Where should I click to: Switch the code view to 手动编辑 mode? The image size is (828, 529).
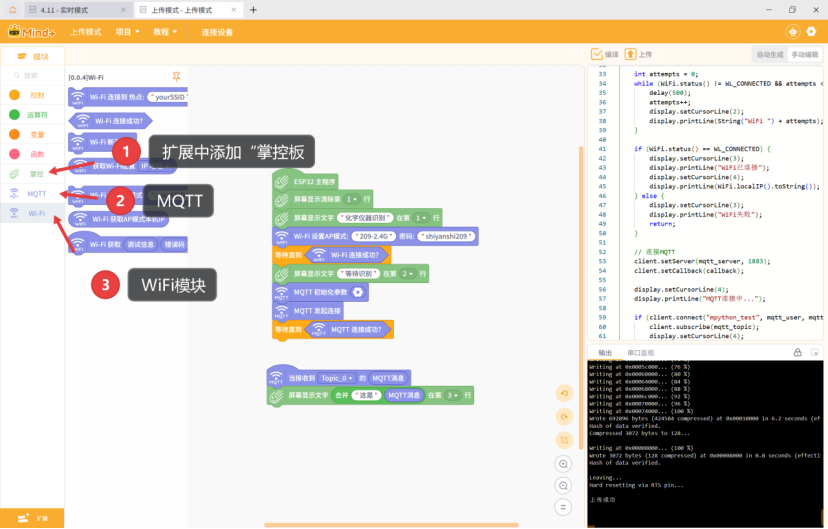coord(804,54)
